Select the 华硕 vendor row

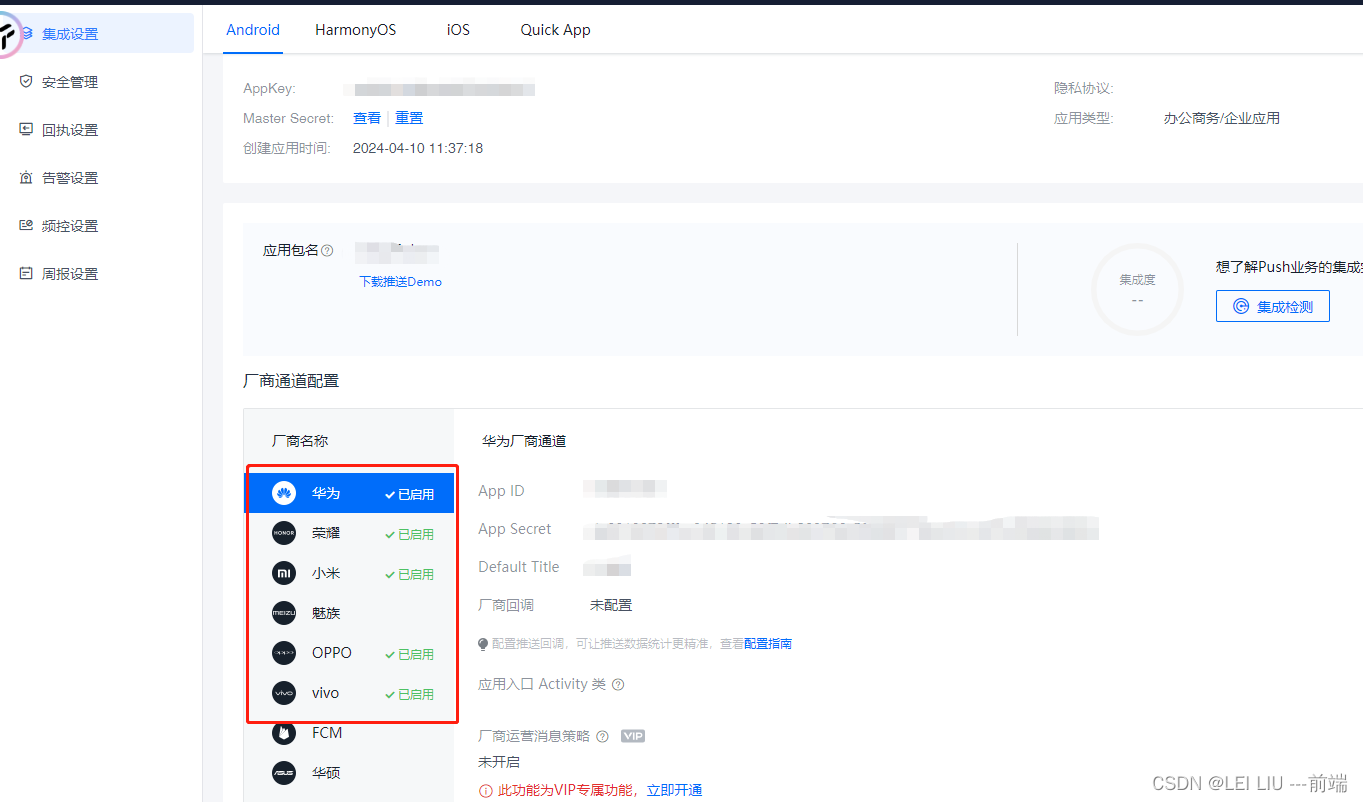351,773
